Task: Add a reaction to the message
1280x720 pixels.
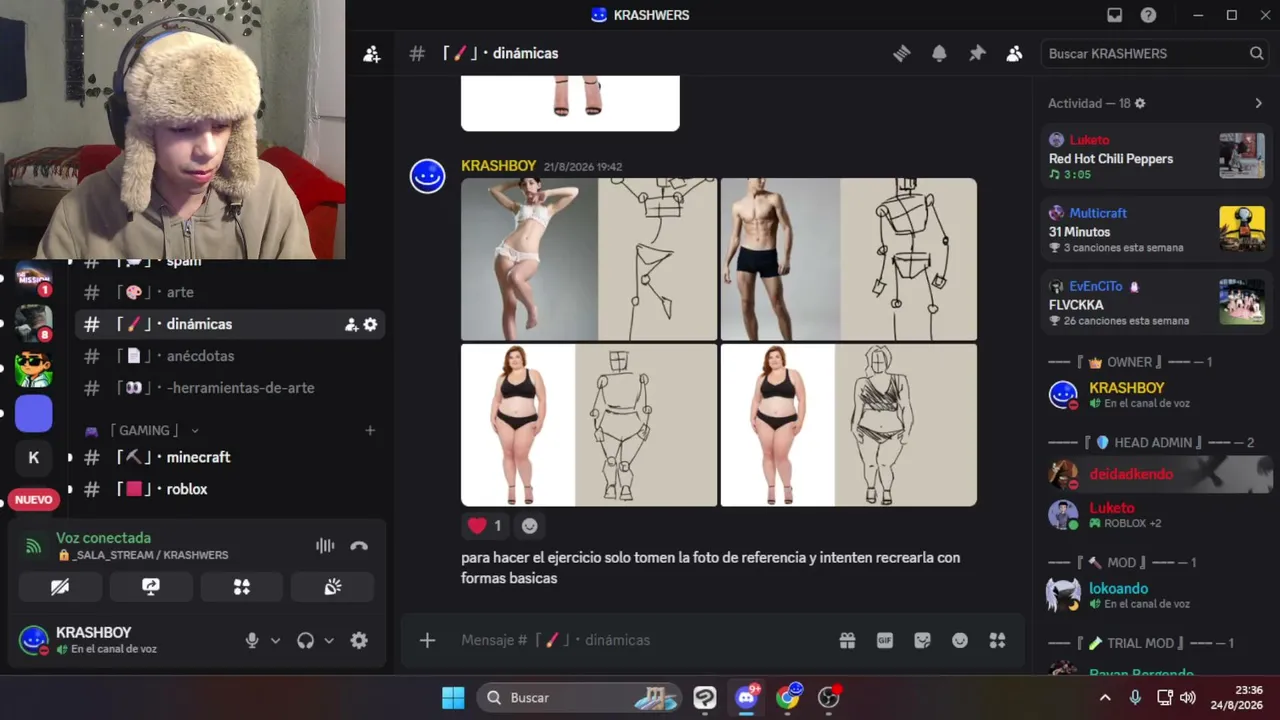Action: click(x=530, y=525)
